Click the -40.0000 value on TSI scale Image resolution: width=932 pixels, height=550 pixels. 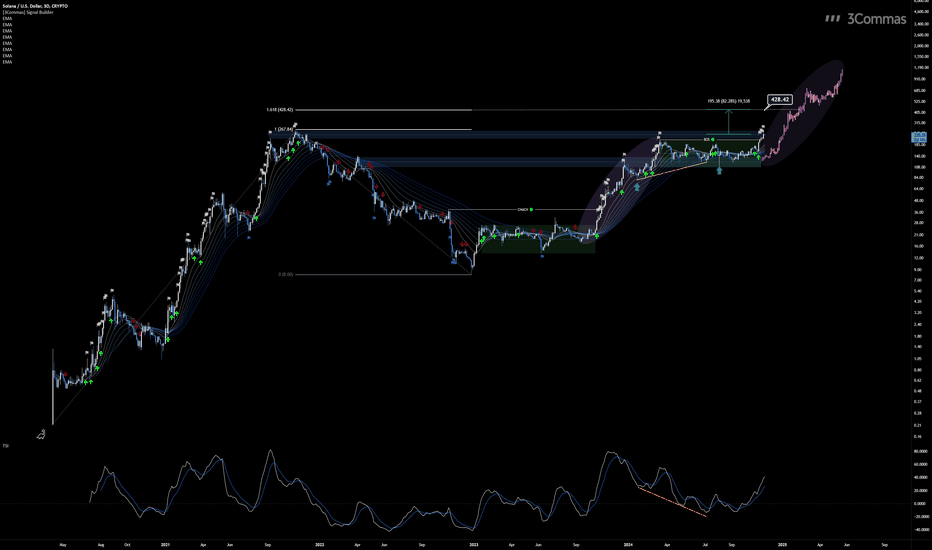(920, 529)
